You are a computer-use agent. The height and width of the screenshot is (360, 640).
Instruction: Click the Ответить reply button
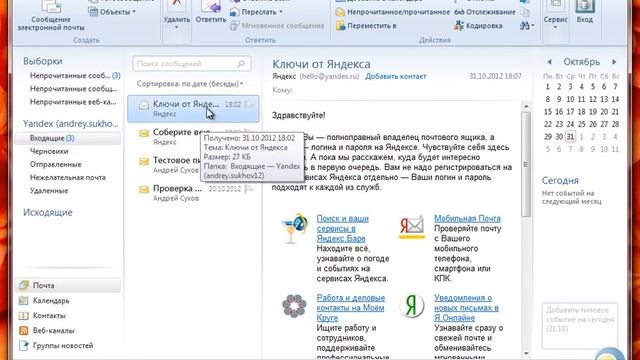211,12
